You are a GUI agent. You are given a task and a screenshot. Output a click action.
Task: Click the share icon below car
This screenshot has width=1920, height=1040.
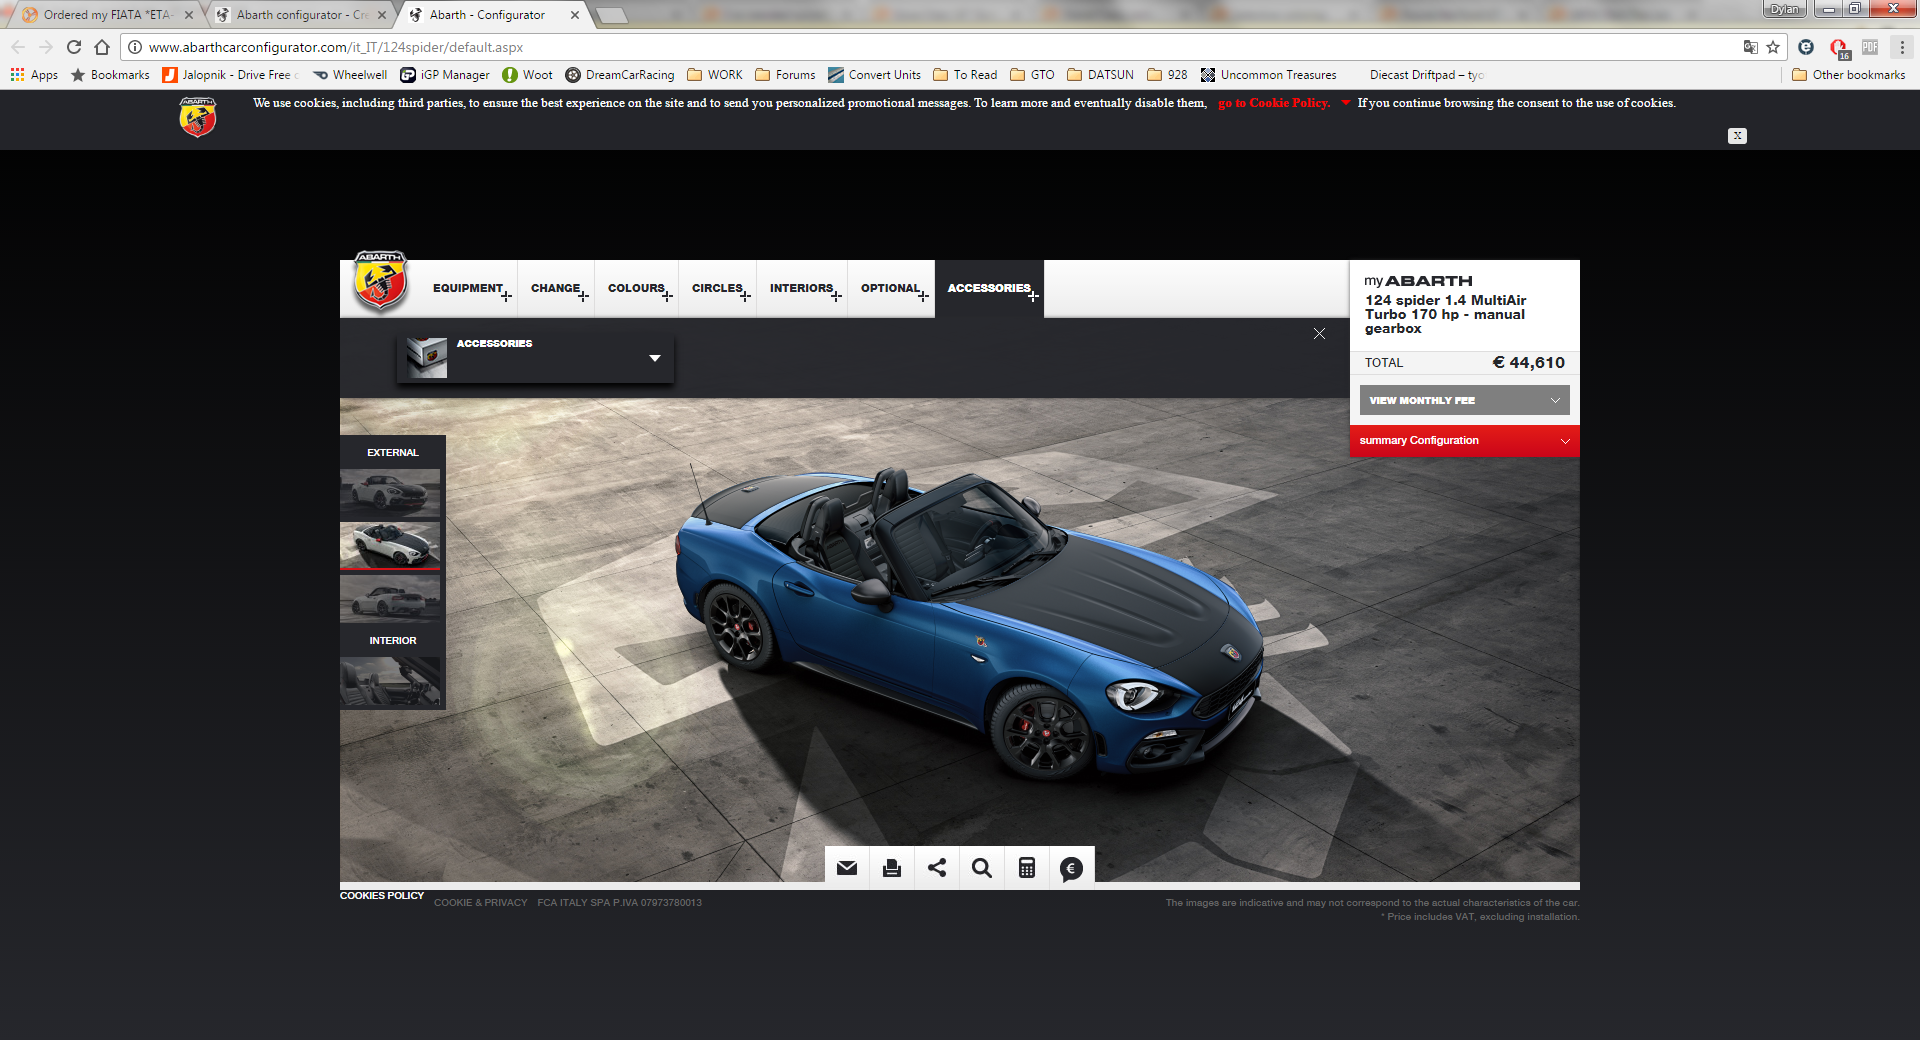coord(937,868)
